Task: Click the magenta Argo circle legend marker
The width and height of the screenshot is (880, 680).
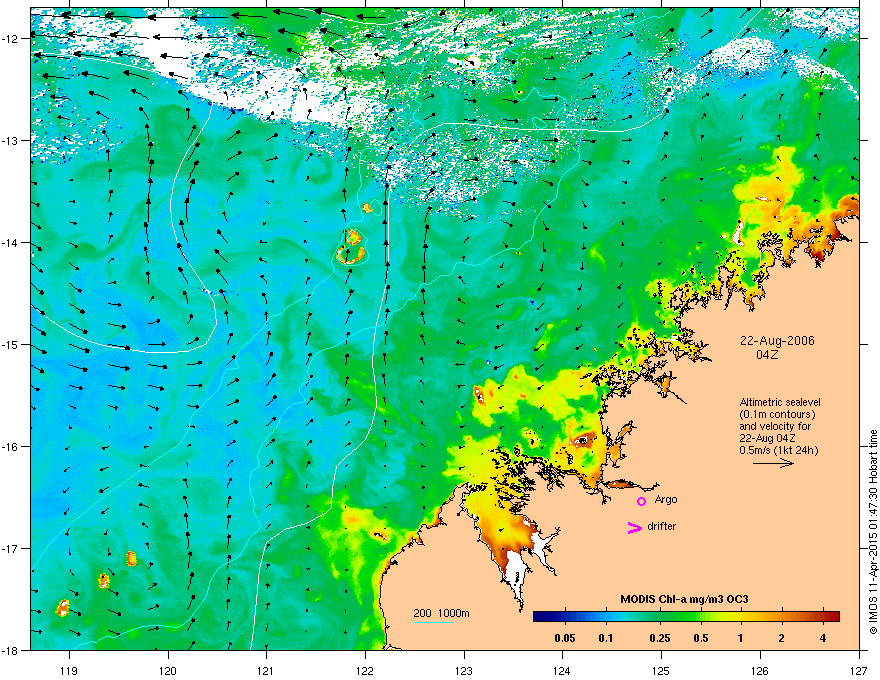Action: tap(641, 501)
